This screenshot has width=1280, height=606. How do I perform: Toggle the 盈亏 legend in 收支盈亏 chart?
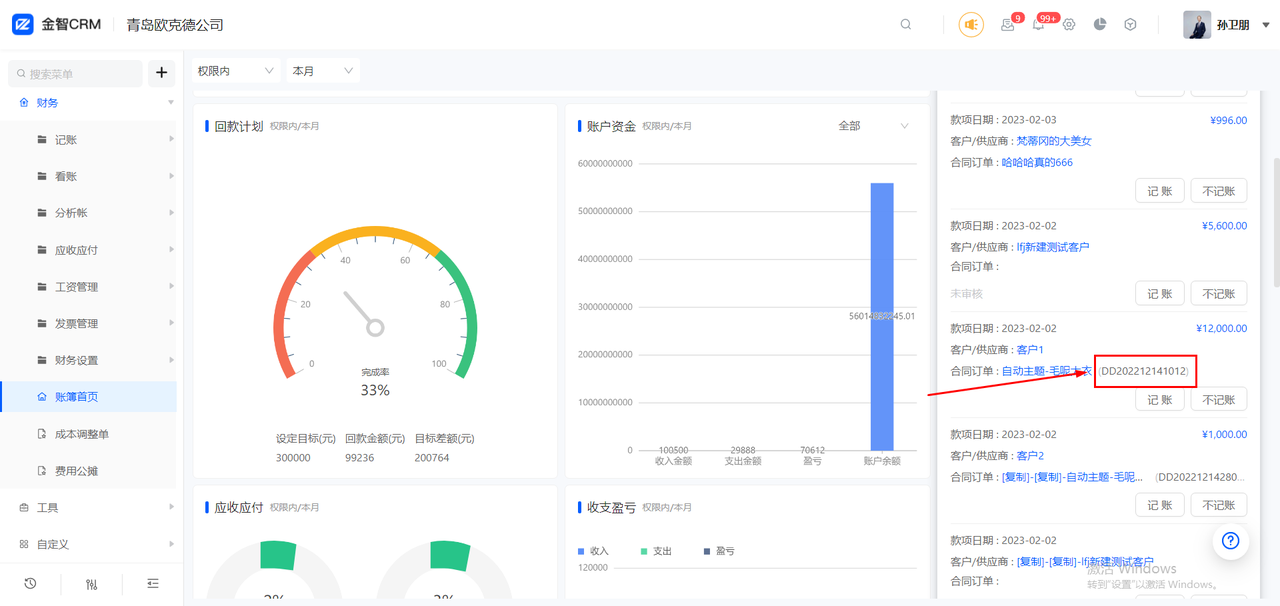click(719, 551)
